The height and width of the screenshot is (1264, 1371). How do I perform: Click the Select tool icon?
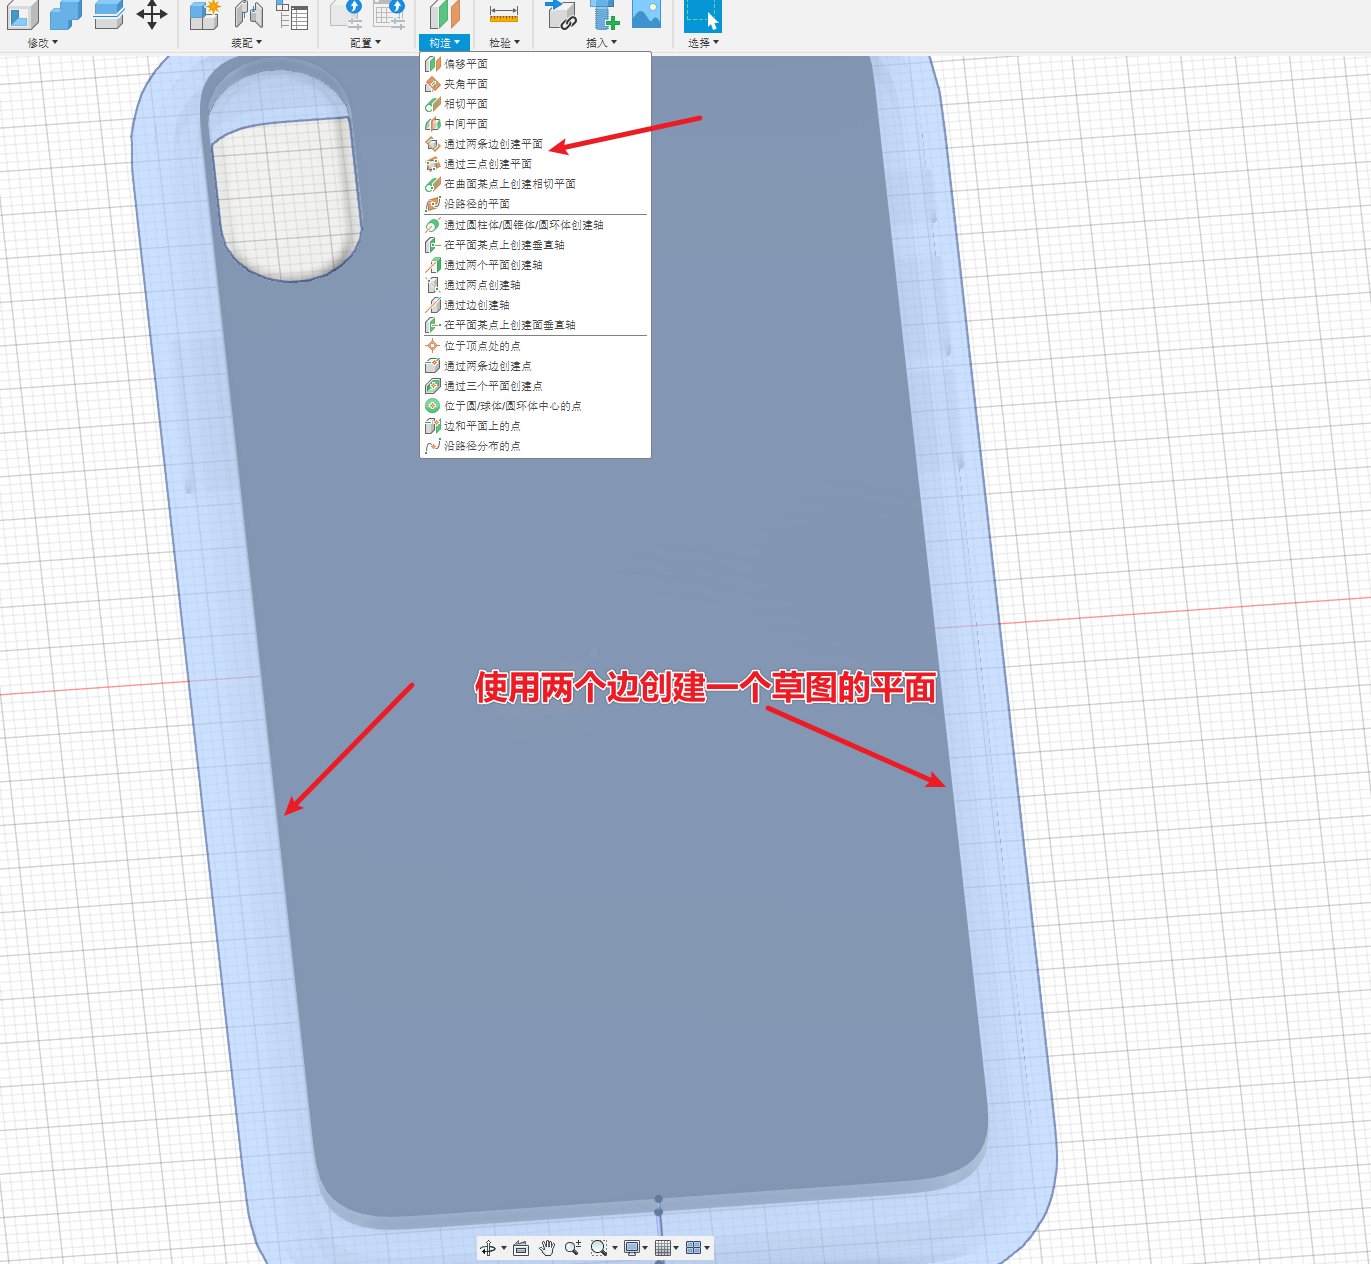coord(703,14)
